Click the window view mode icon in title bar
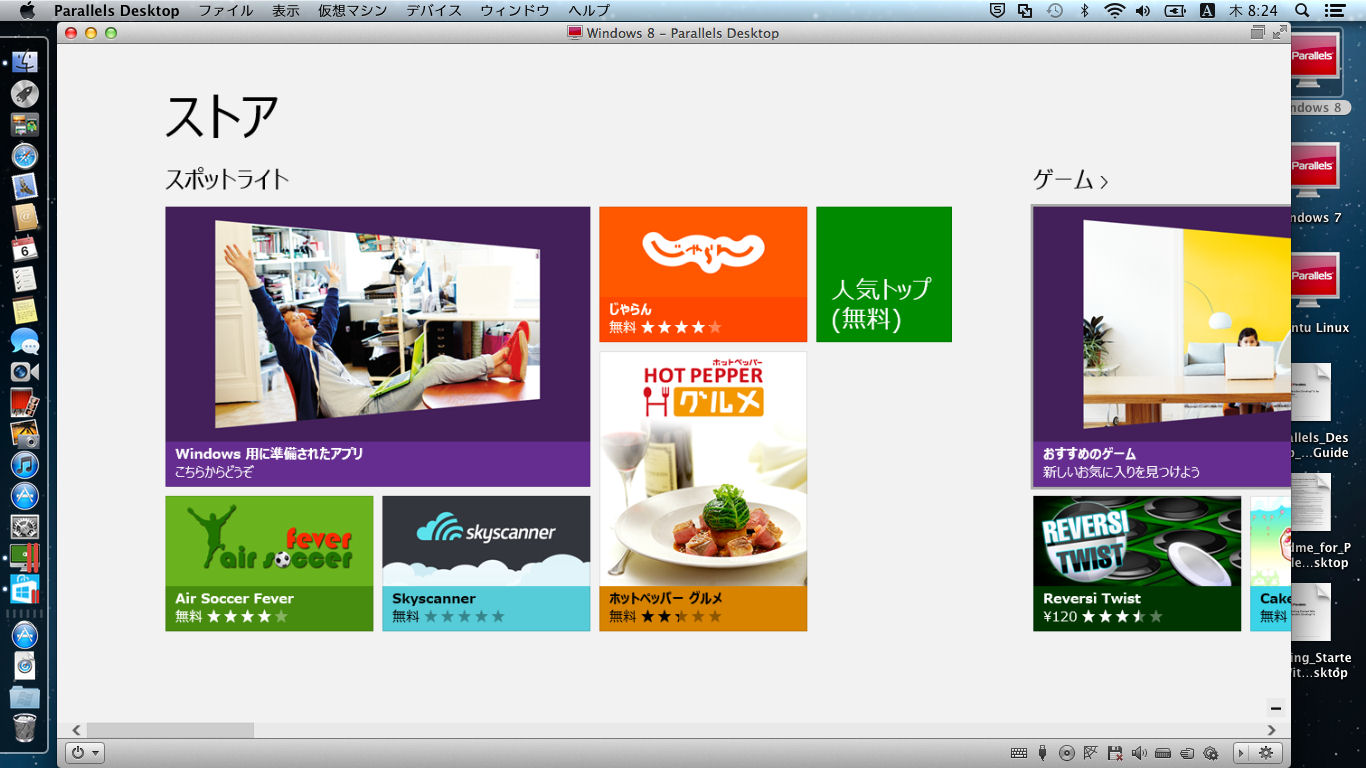This screenshot has height=768, width=1366. pos(1258,33)
